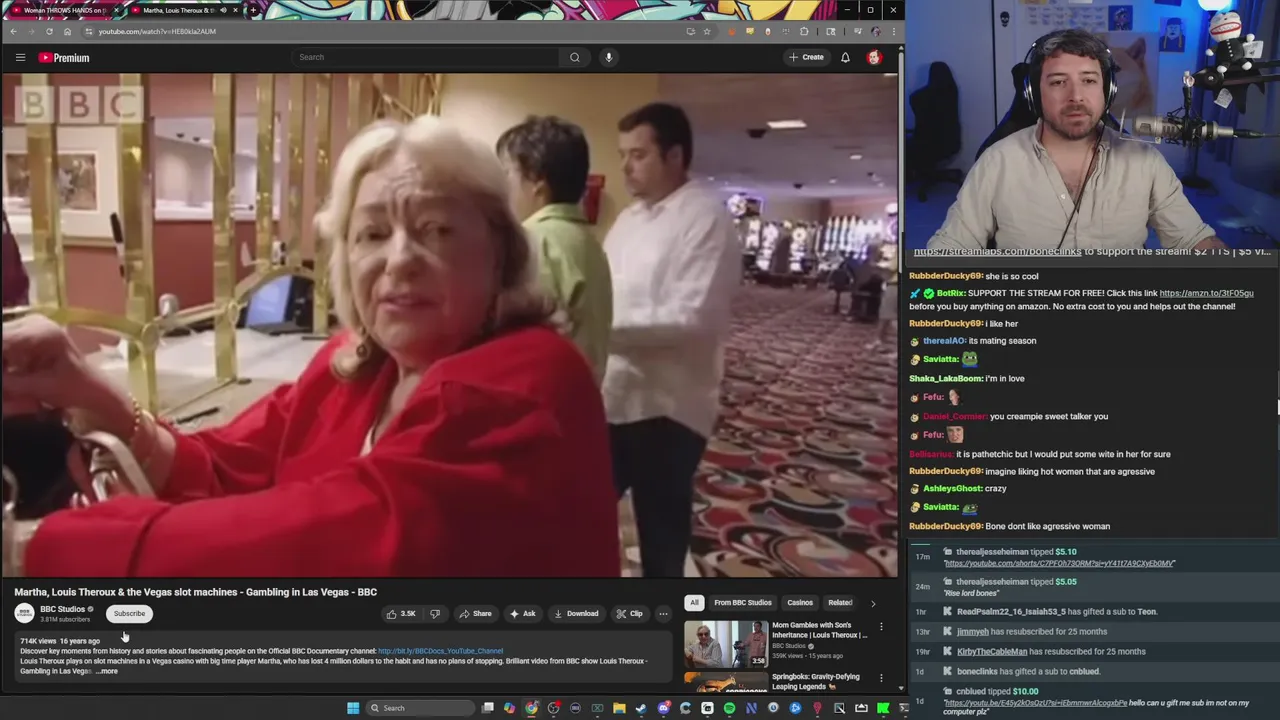Reload the page with the refresh icon
Screen dimensions: 1280x720
tap(49, 31)
